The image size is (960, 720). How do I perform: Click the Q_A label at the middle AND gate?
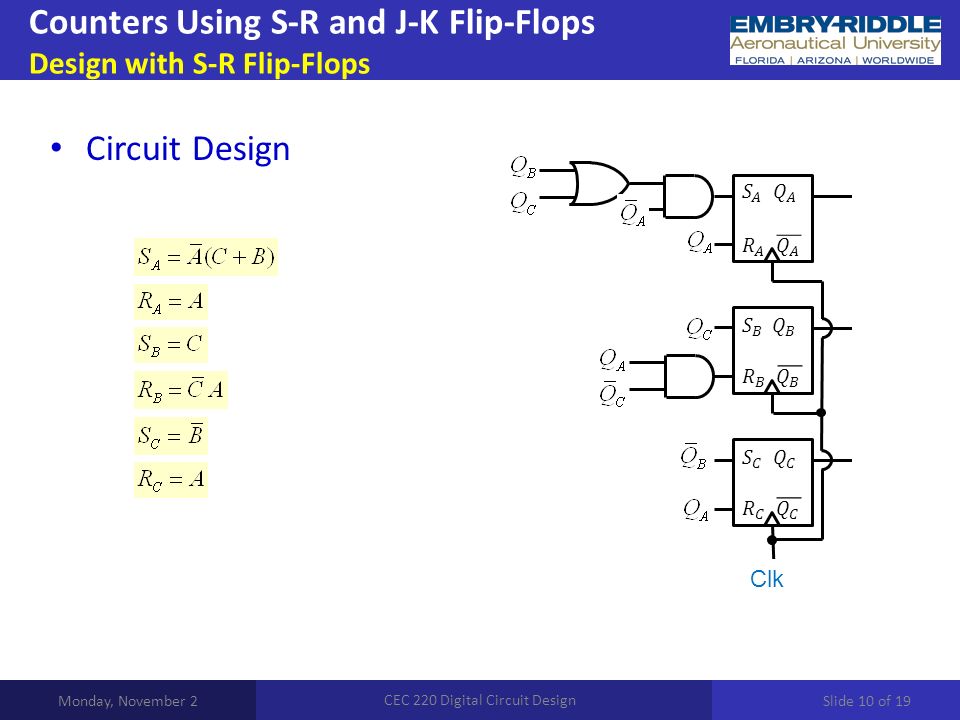[x=612, y=360]
